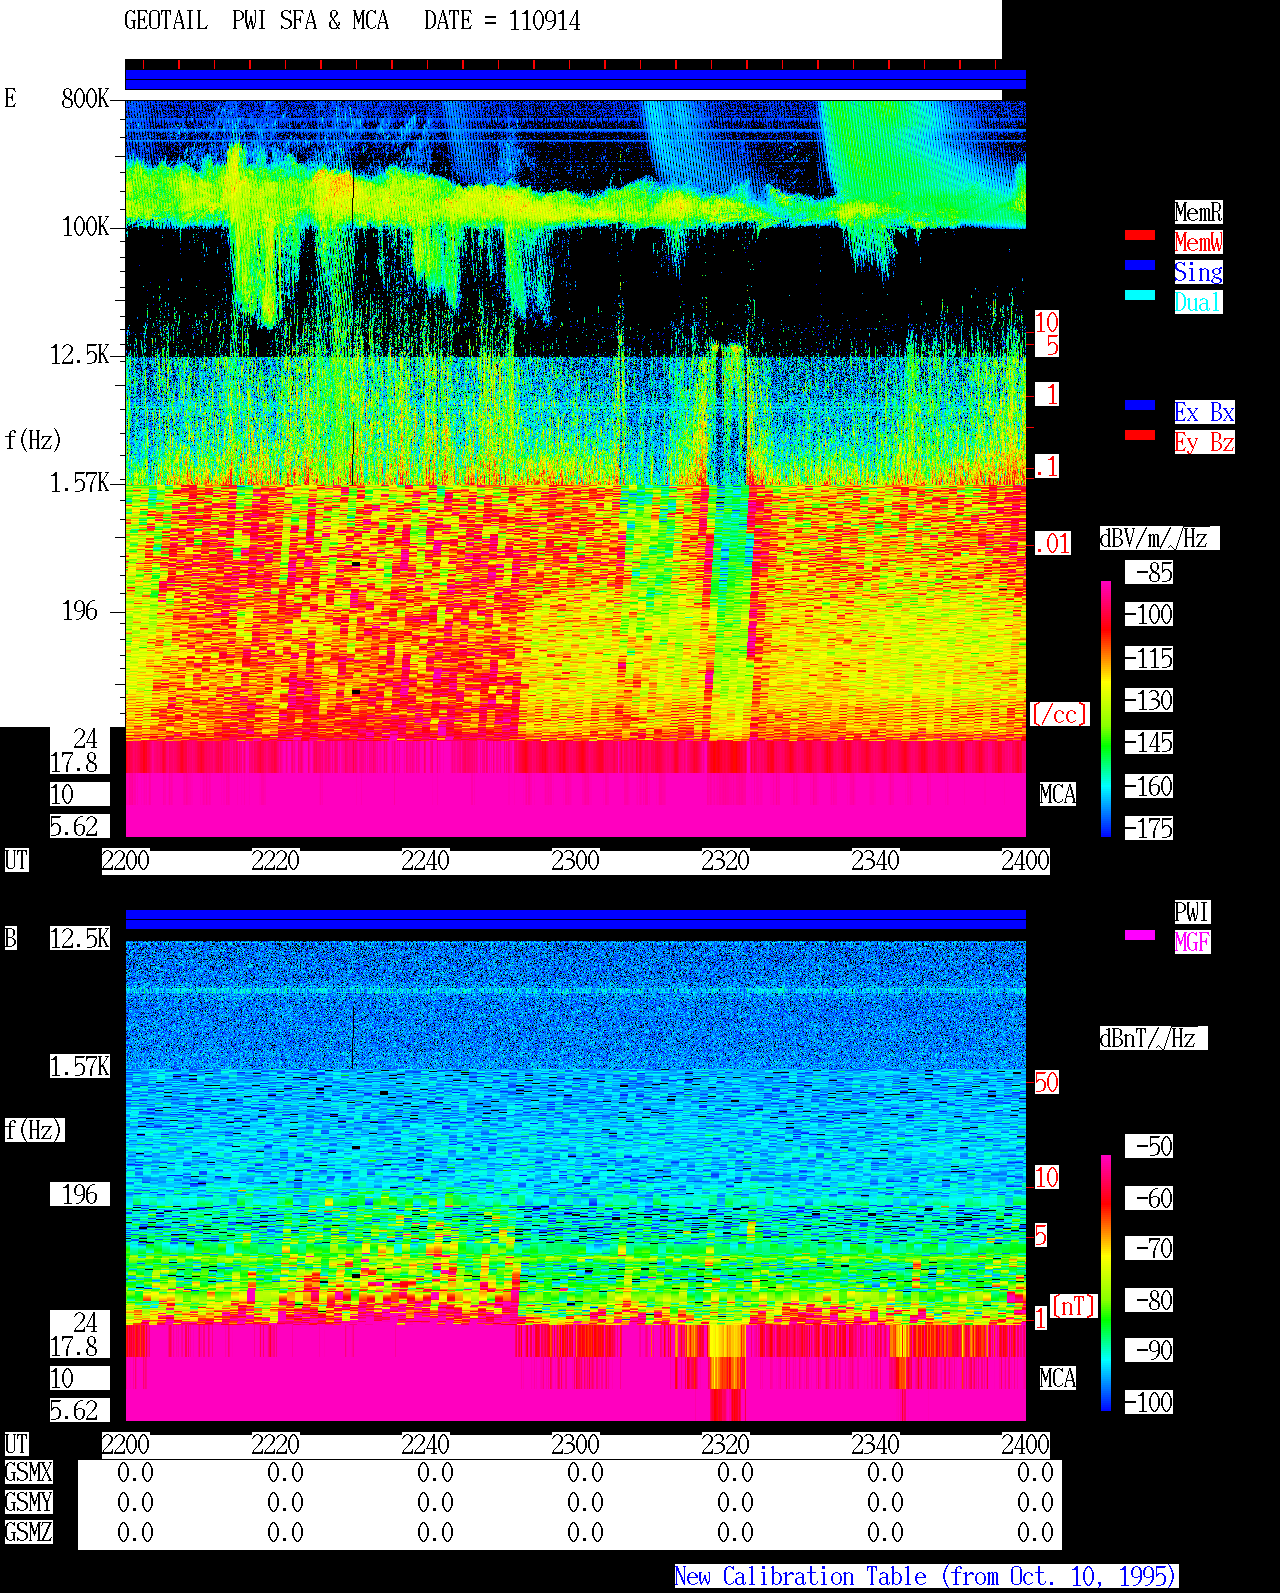This screenshot has width=1280, height=1593.
Task: Click the -130 color scale value
Action: tap(1149, 700)
